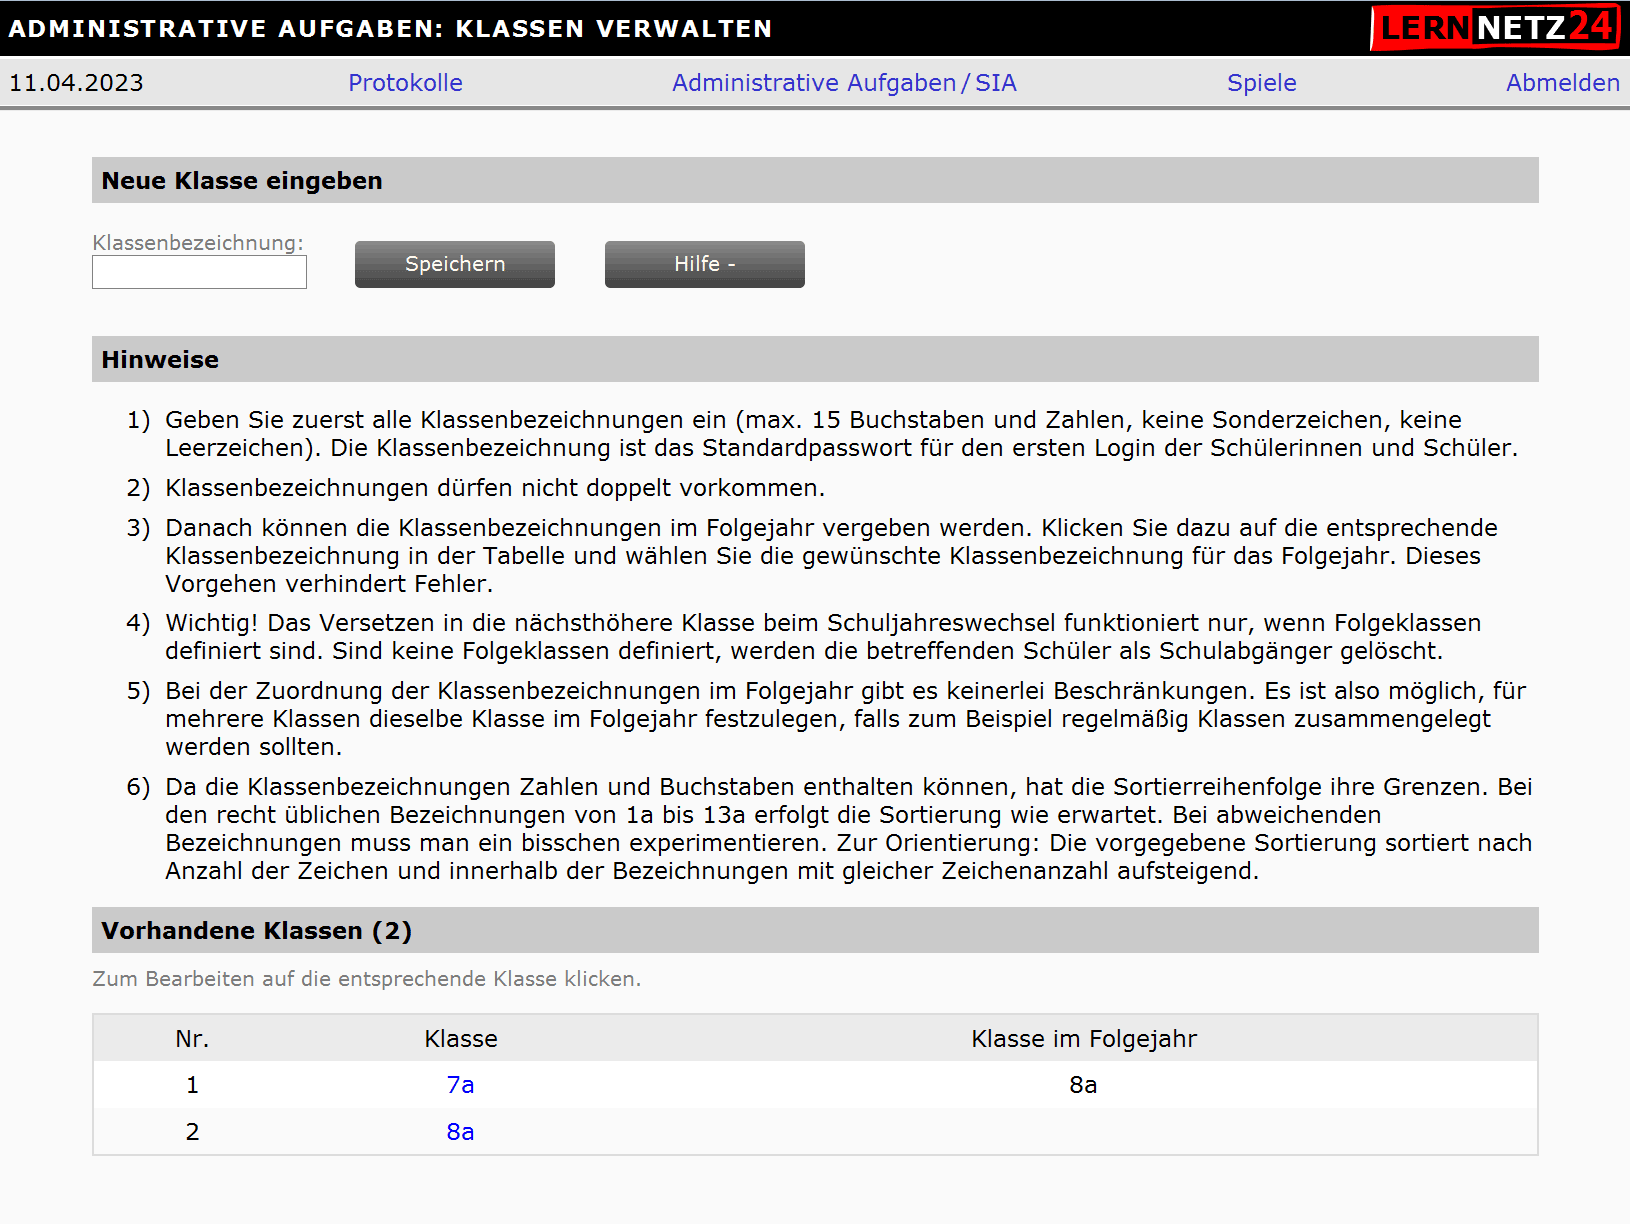The width and height of the screenshot is (1630, 1224).
Task: Click row number 2 in table
Action: (x=192, y=1132)
